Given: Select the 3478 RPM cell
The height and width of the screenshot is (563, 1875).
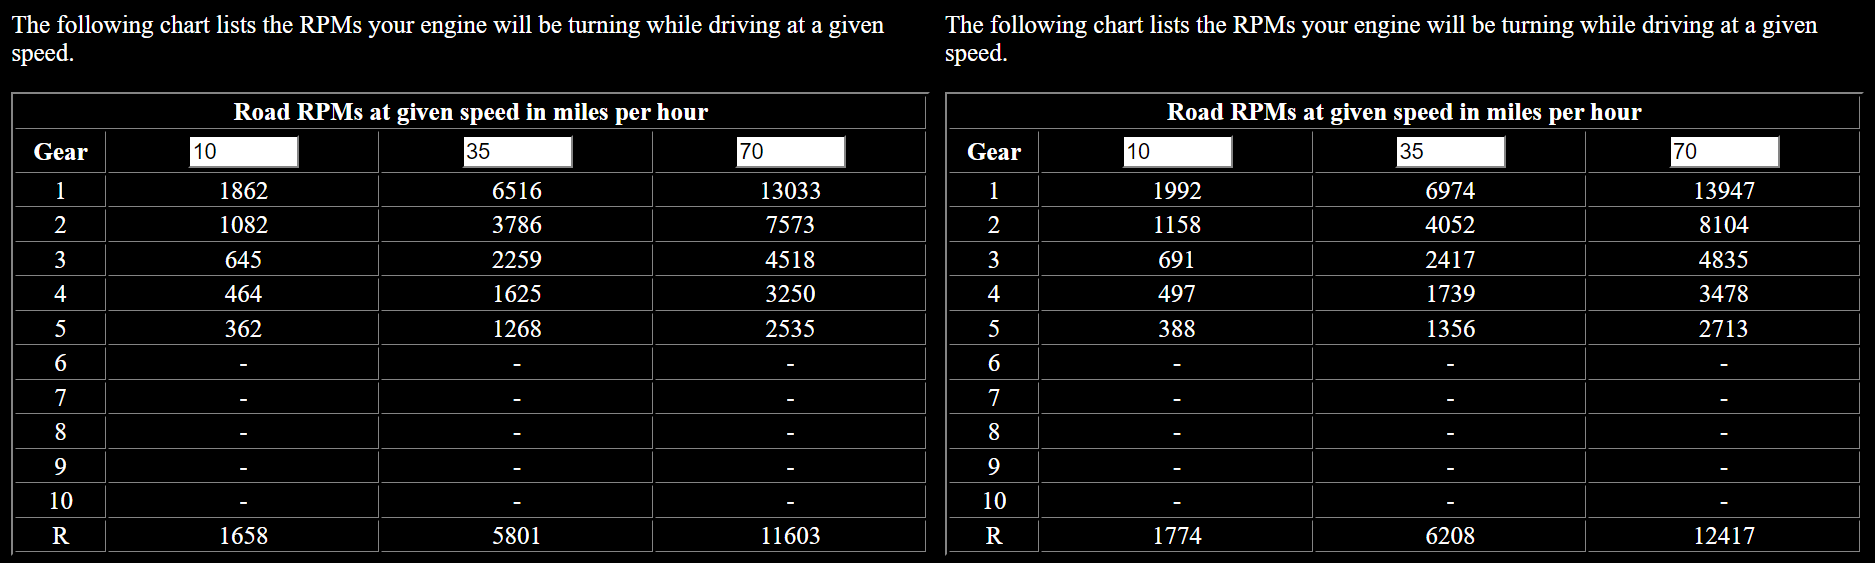Looking at the screenshot, I should coord(1724,294).
